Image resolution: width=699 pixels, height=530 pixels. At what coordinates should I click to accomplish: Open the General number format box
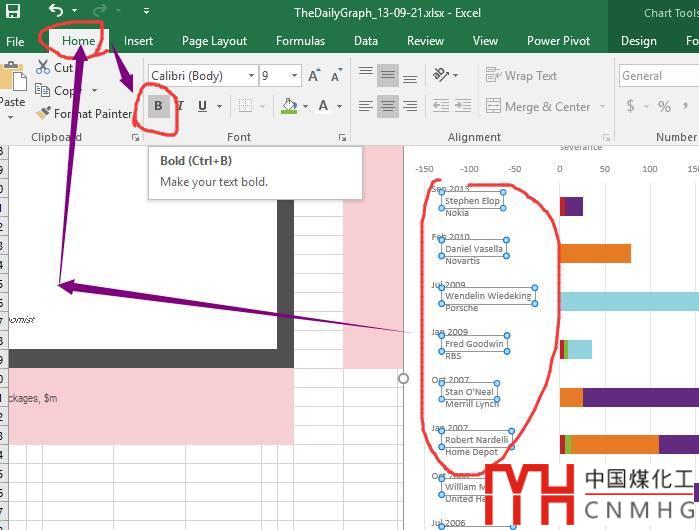pos(659,76)
